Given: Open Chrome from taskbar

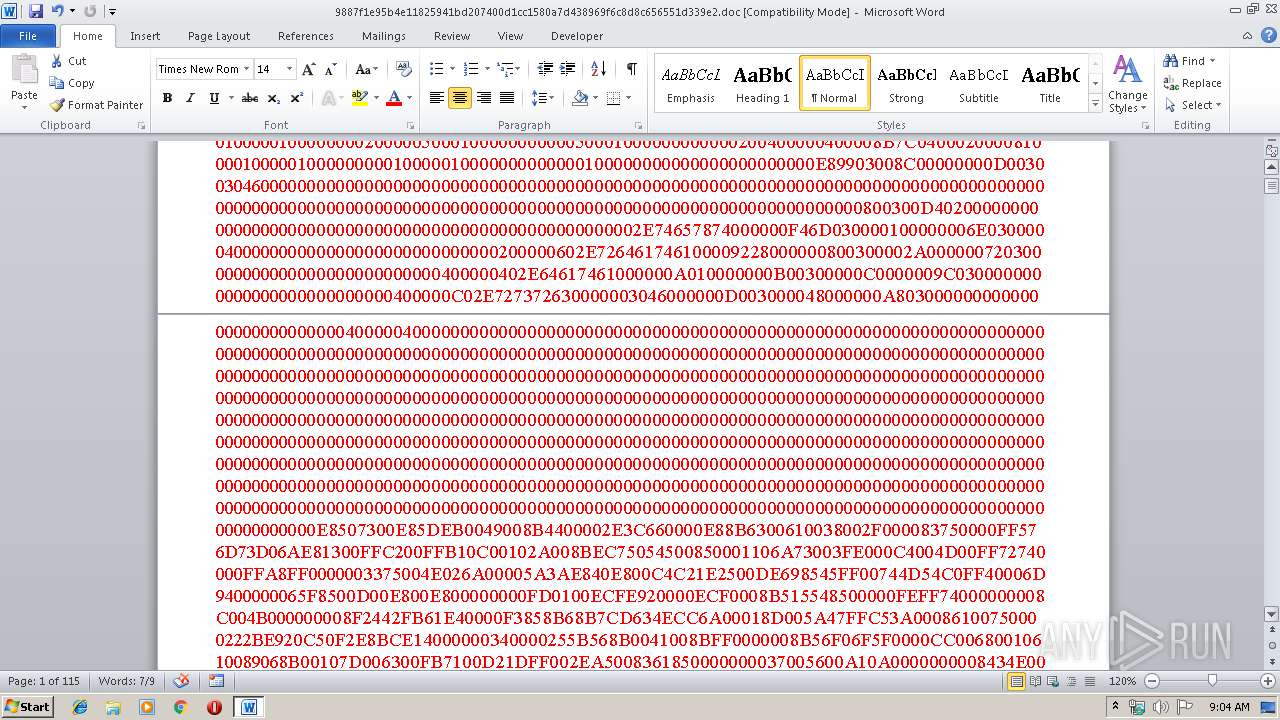Looking at the screenshot, I should click(x=180, y=707).
